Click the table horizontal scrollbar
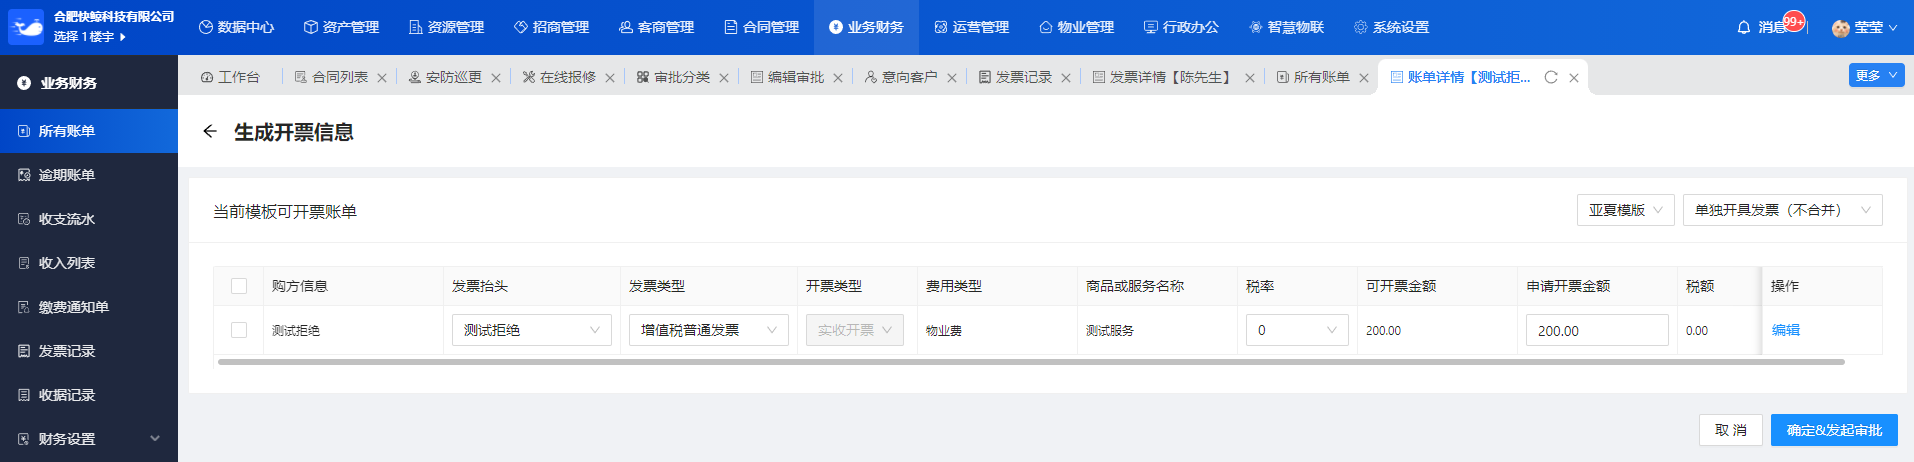 point(1031,362)
